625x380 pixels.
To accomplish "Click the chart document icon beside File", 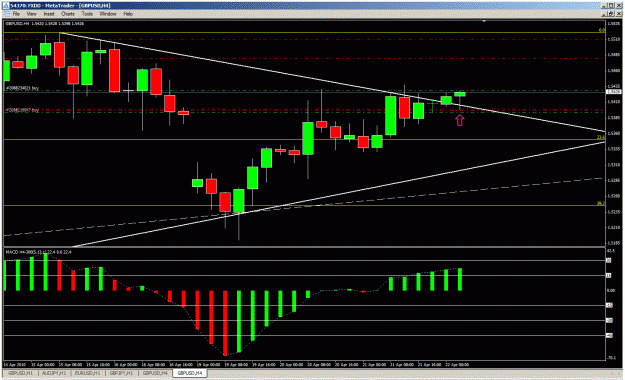I will pos(7,14).
